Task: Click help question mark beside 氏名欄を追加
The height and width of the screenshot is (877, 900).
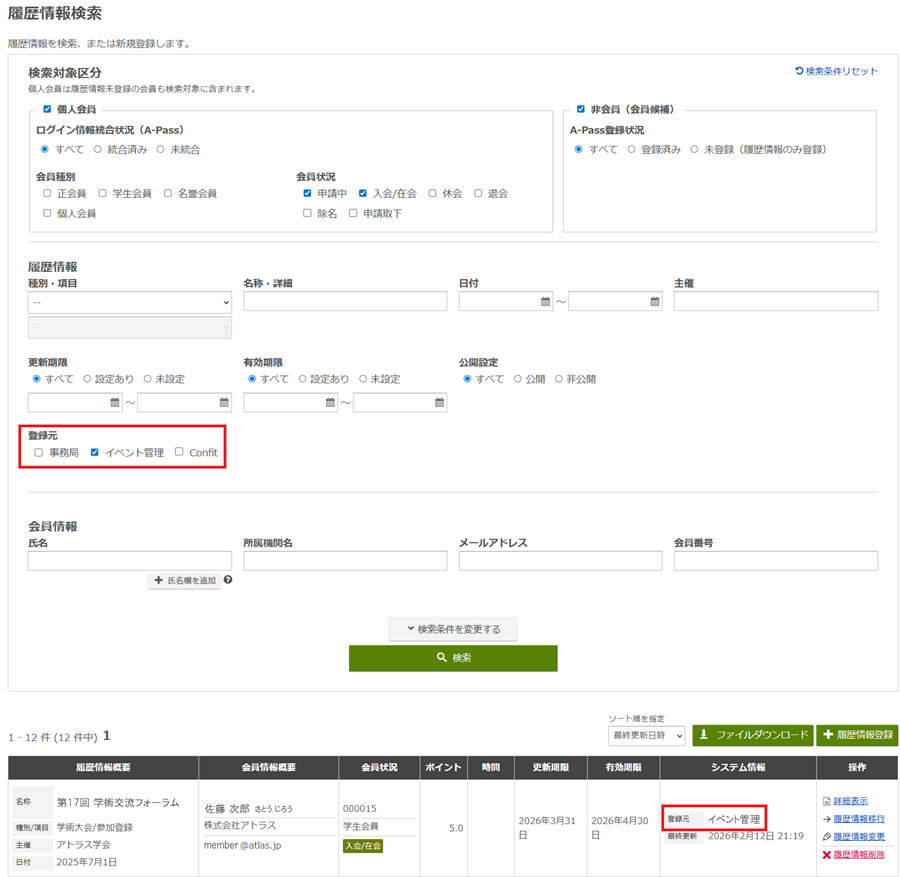Action: click(x=228, y=580)
